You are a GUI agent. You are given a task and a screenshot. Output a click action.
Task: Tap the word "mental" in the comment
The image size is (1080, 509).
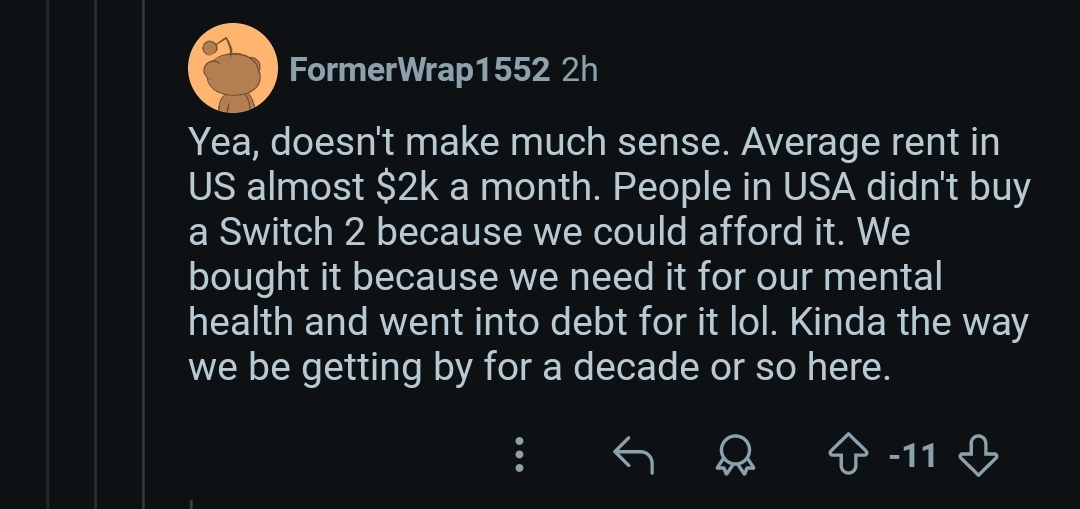(x=882, y=276)
